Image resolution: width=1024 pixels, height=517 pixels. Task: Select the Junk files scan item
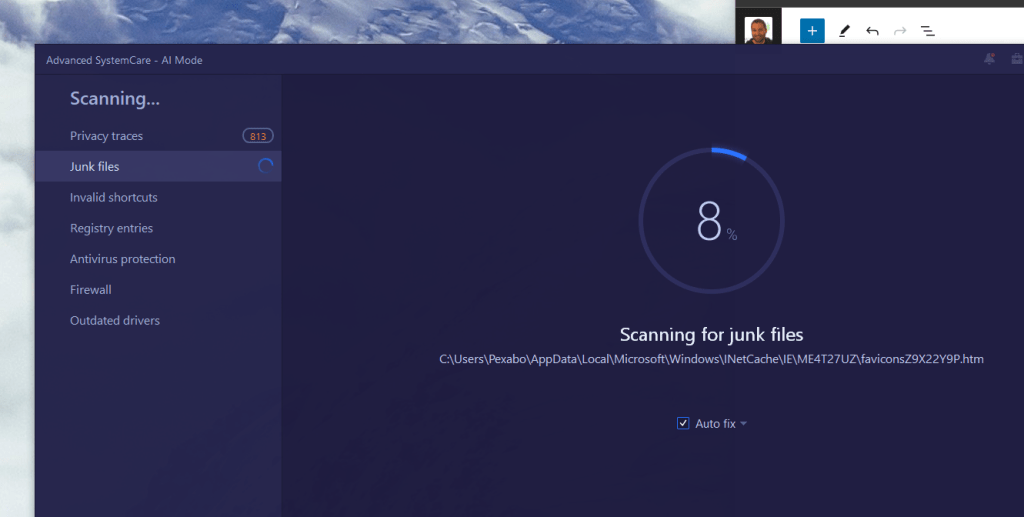pos(158,166)
